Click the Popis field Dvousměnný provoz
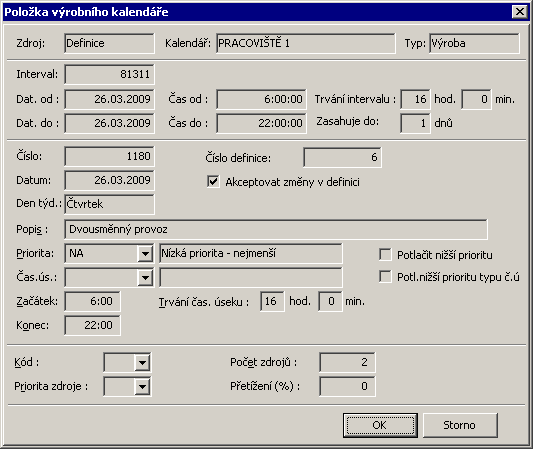The height and width of the screenshot is (449, 533). click(276, 229)
